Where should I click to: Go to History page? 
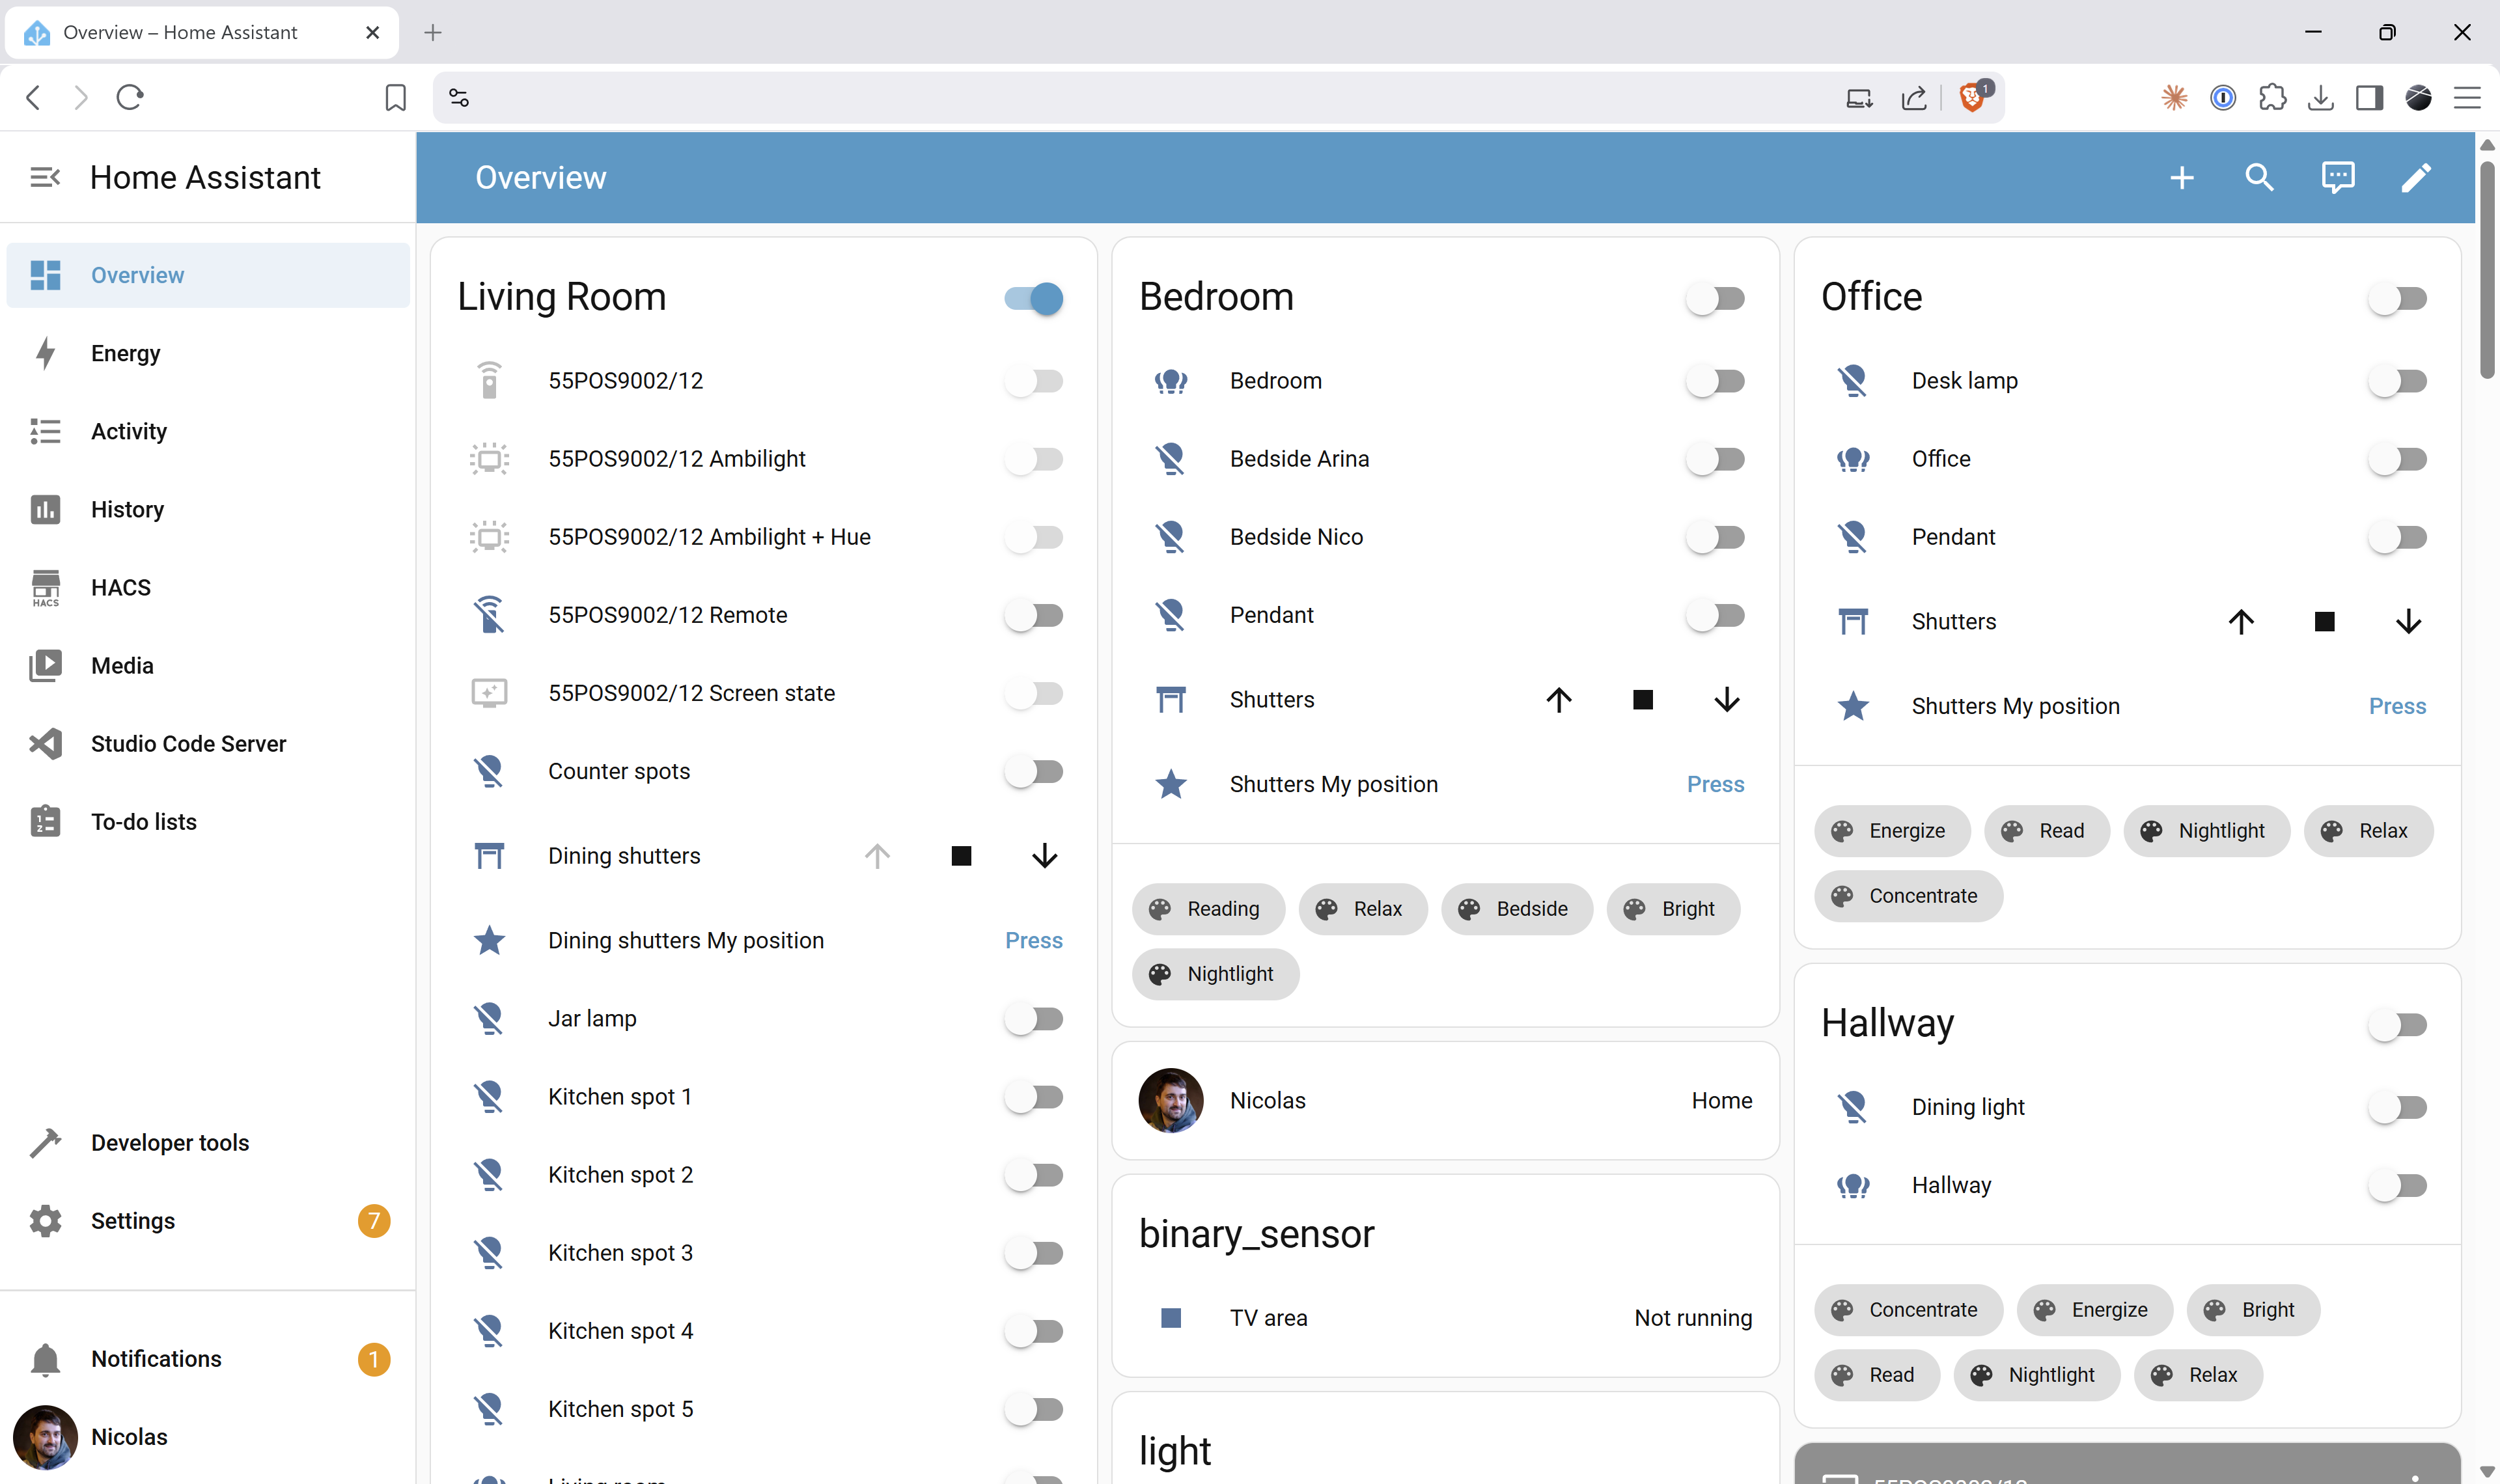pyautogui.click(x=208, y=509)
